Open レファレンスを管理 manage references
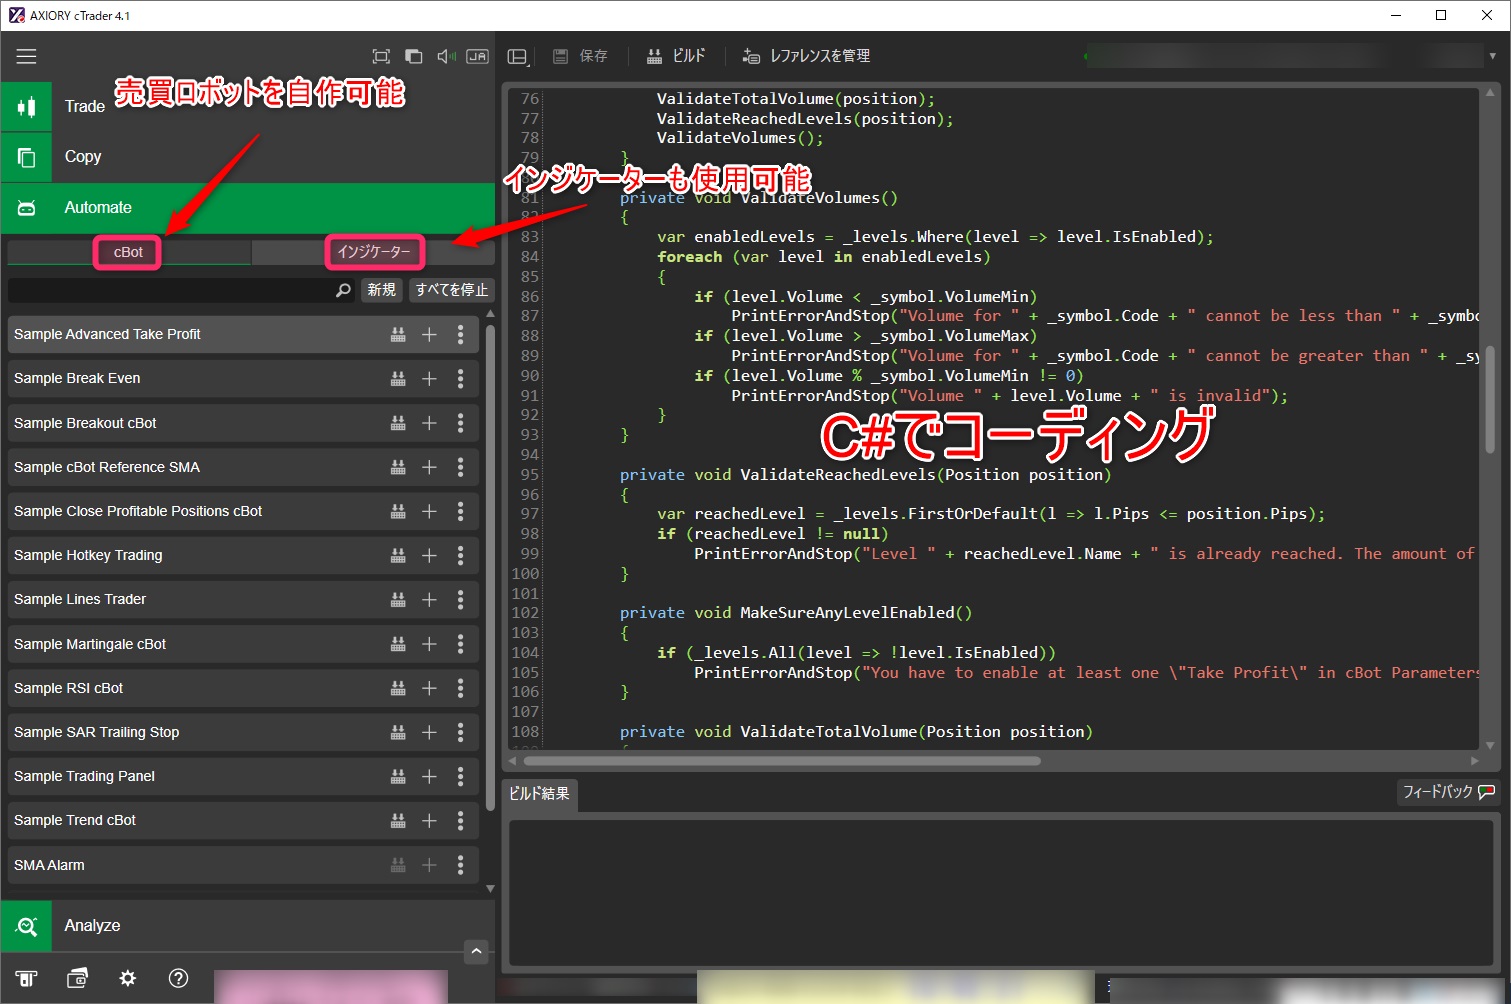The image size is (1511, 1004). tap(806, 56)
